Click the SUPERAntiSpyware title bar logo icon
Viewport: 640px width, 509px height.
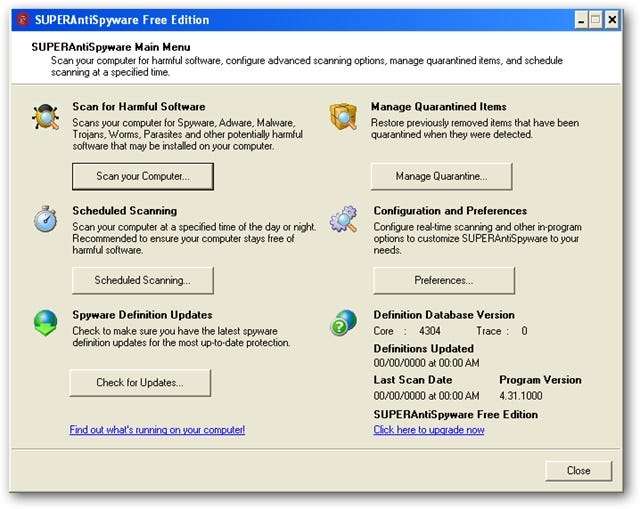click(23, 20)
